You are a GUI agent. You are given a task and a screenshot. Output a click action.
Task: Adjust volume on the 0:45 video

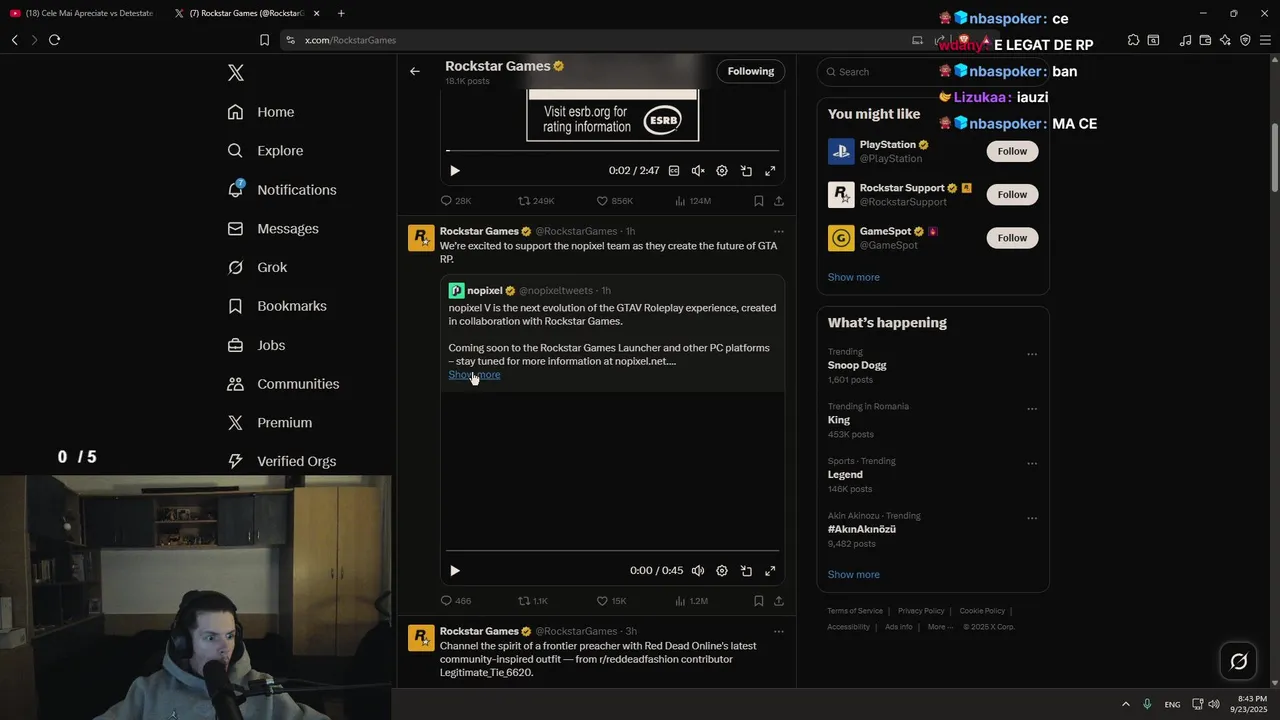click(698, 571)
